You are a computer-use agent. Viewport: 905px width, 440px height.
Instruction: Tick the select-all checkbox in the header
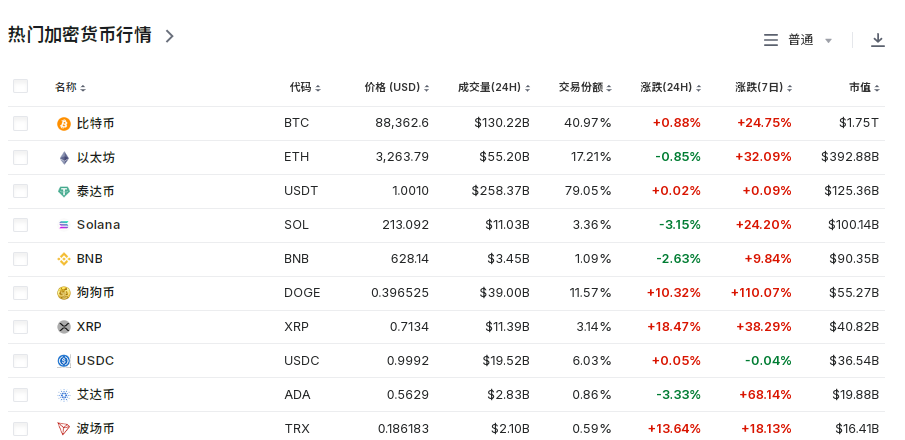pyautogui.click(x=20, y=87)
